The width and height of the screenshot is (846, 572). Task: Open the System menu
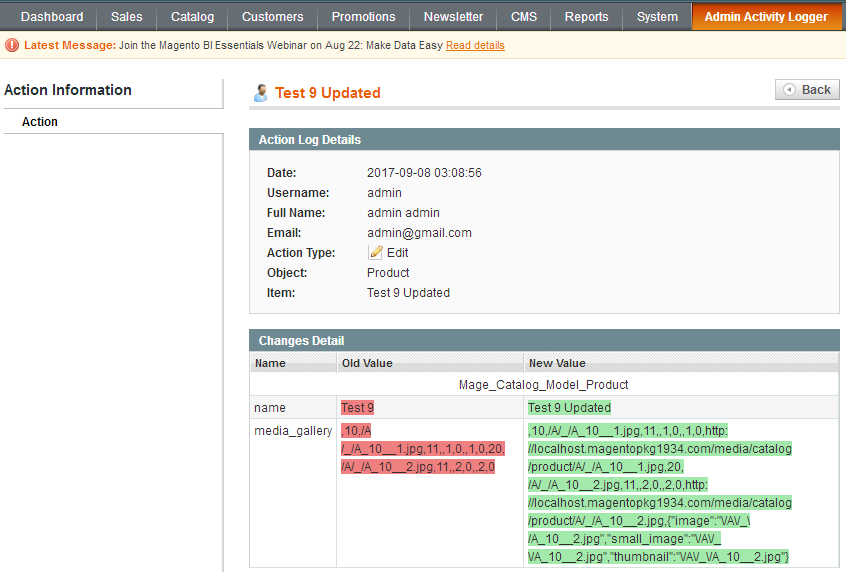[657, 17]
